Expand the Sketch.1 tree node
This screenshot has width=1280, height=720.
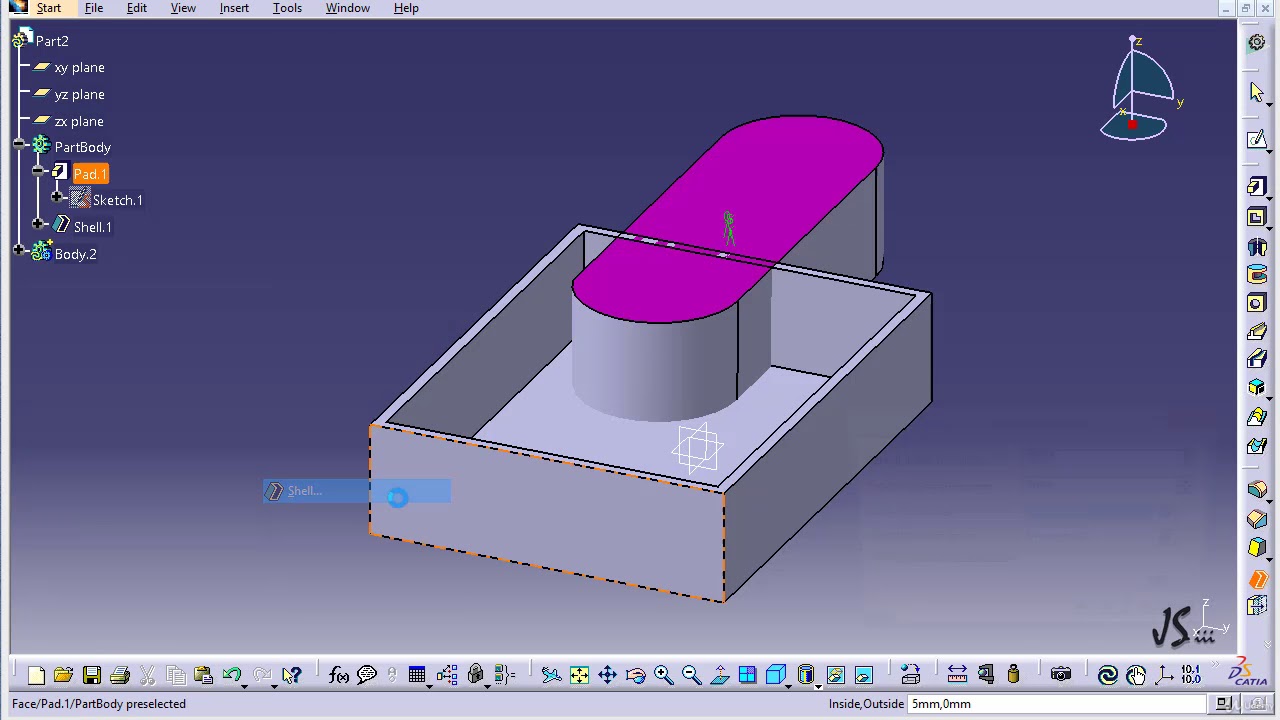tap(57, 197)
